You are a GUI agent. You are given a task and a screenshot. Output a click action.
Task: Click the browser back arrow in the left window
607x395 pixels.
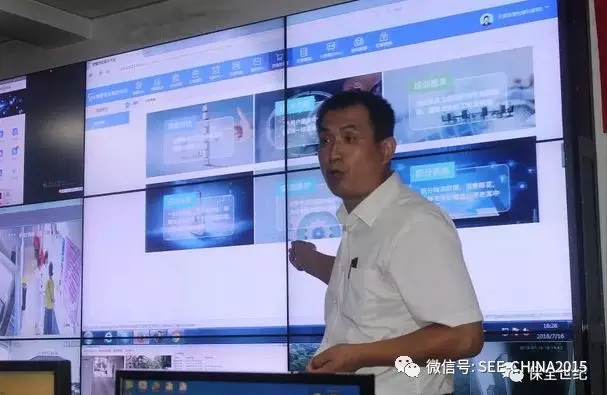pos(91,74)
